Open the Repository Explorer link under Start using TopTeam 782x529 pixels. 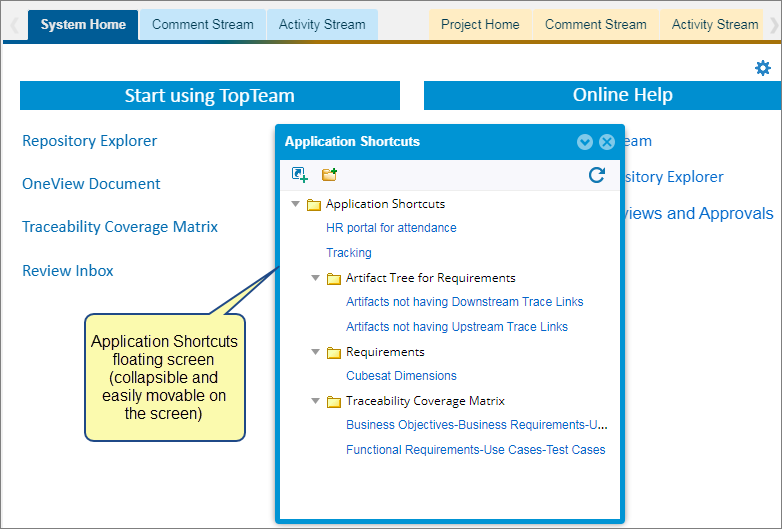coord(90,141)
